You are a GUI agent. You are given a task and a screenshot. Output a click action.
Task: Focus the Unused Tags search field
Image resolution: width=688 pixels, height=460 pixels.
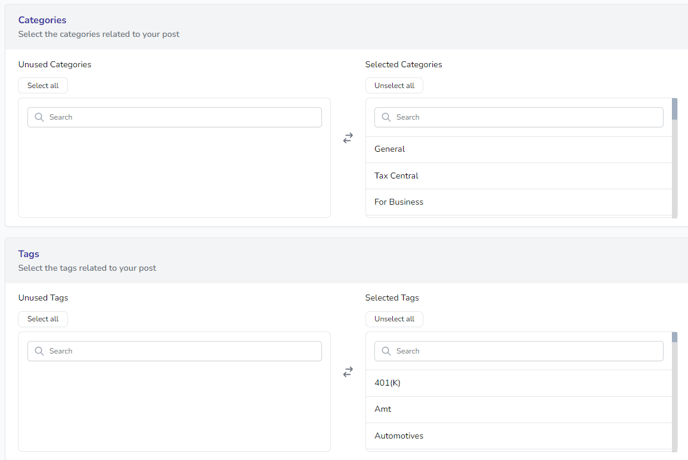point(180,351)
